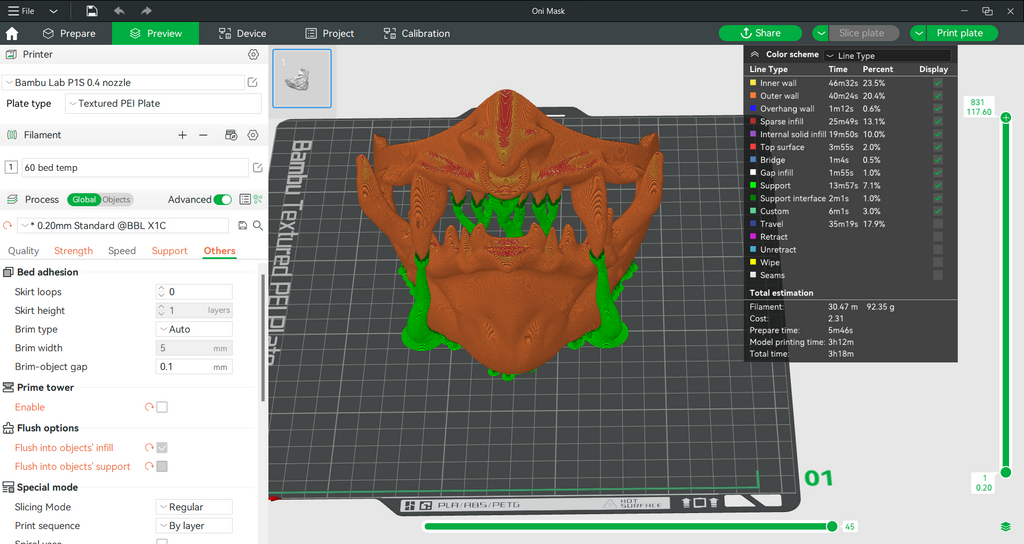
Task: Open the File menu dropdown arrow
Action: pos(54,11)
